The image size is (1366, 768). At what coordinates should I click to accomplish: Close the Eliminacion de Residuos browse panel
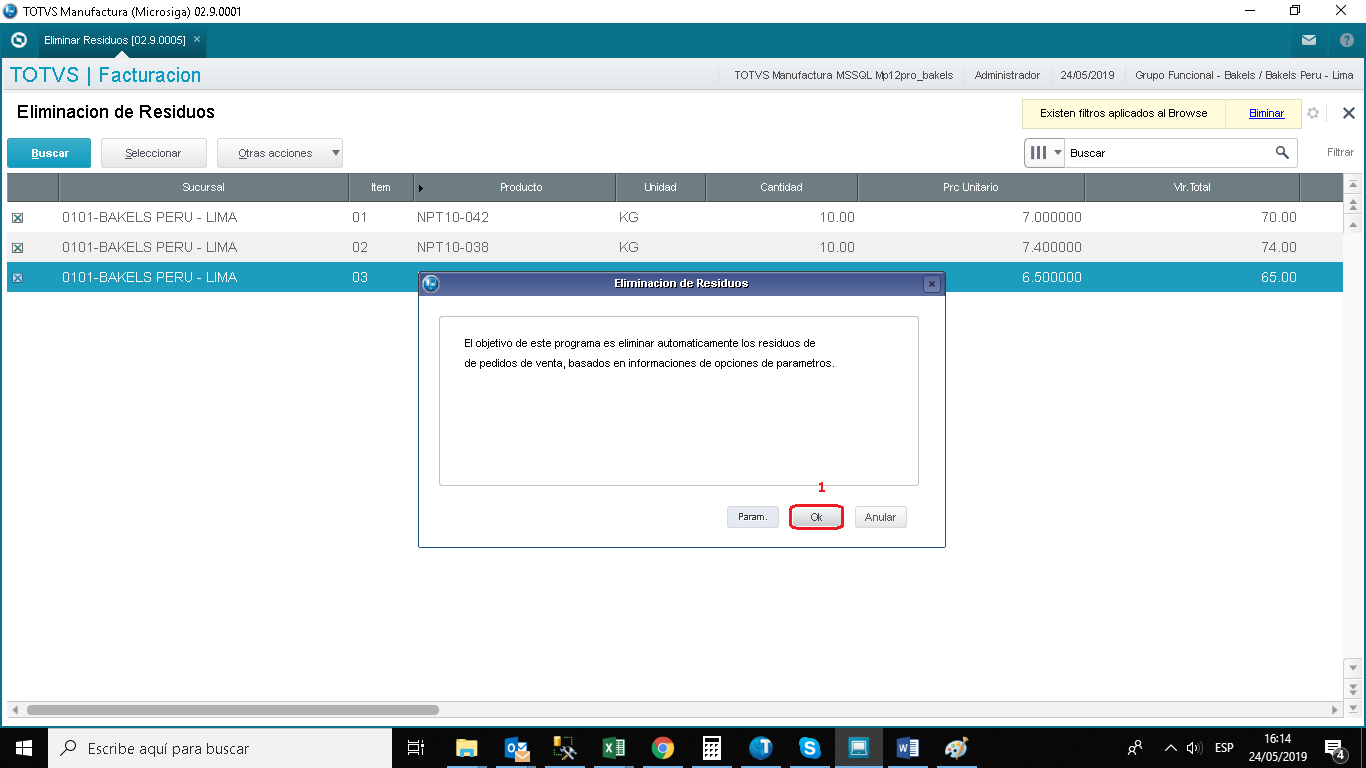pyautogui.click(x=1348, y=113)
